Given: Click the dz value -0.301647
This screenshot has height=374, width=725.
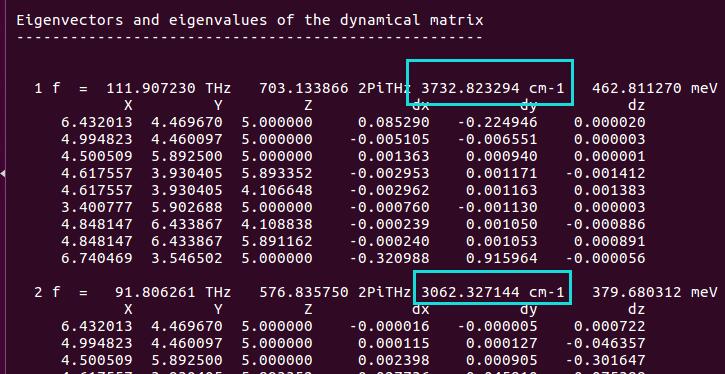Looking at the screenshot, I should [x=605, y=360].
